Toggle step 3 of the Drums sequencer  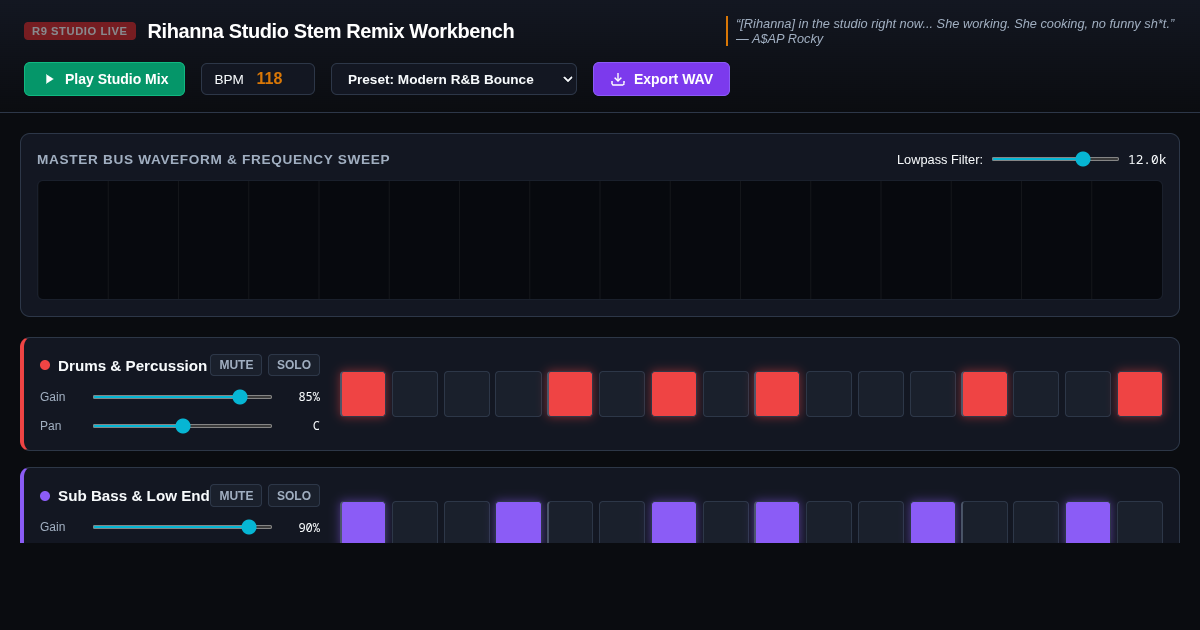[x=467, y=394]
